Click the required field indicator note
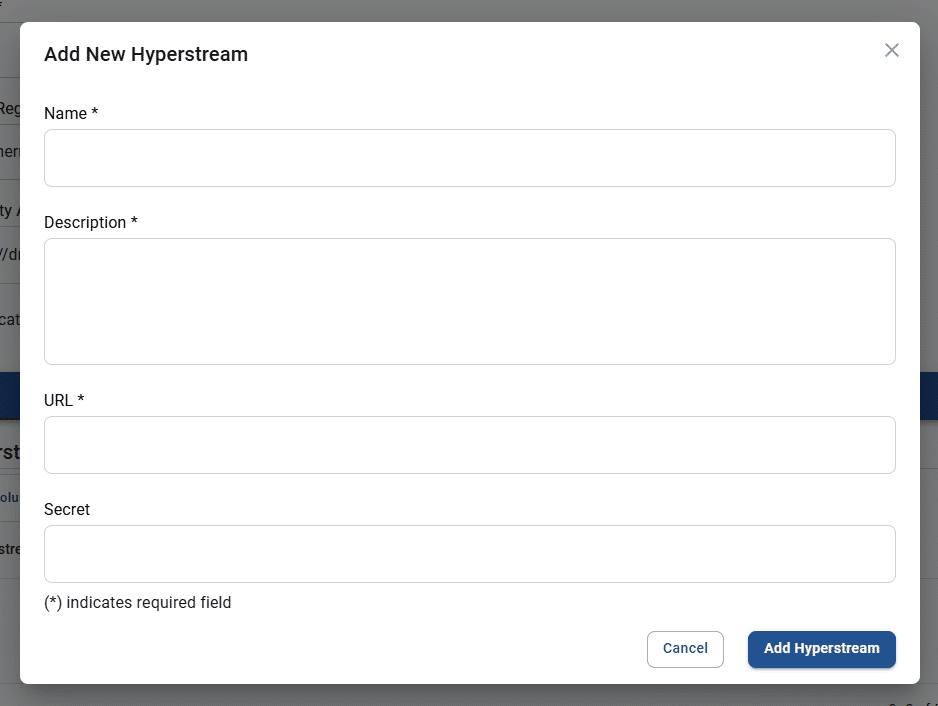Viewport: 938px width, 706px height. (138, 602)
